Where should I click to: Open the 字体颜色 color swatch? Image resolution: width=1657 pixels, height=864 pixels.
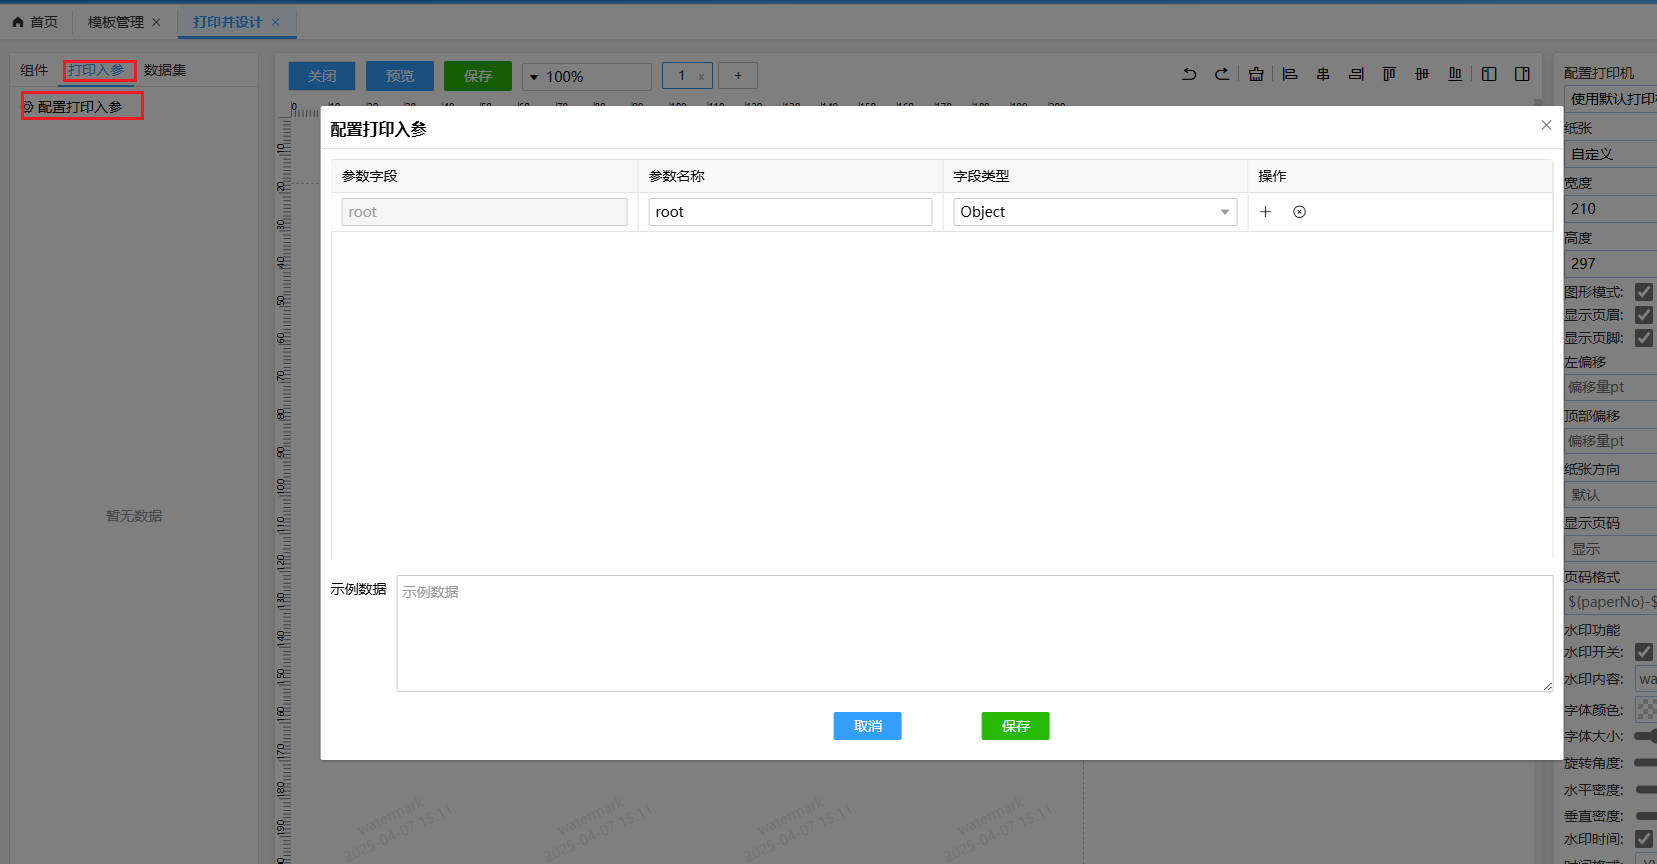1645,710
